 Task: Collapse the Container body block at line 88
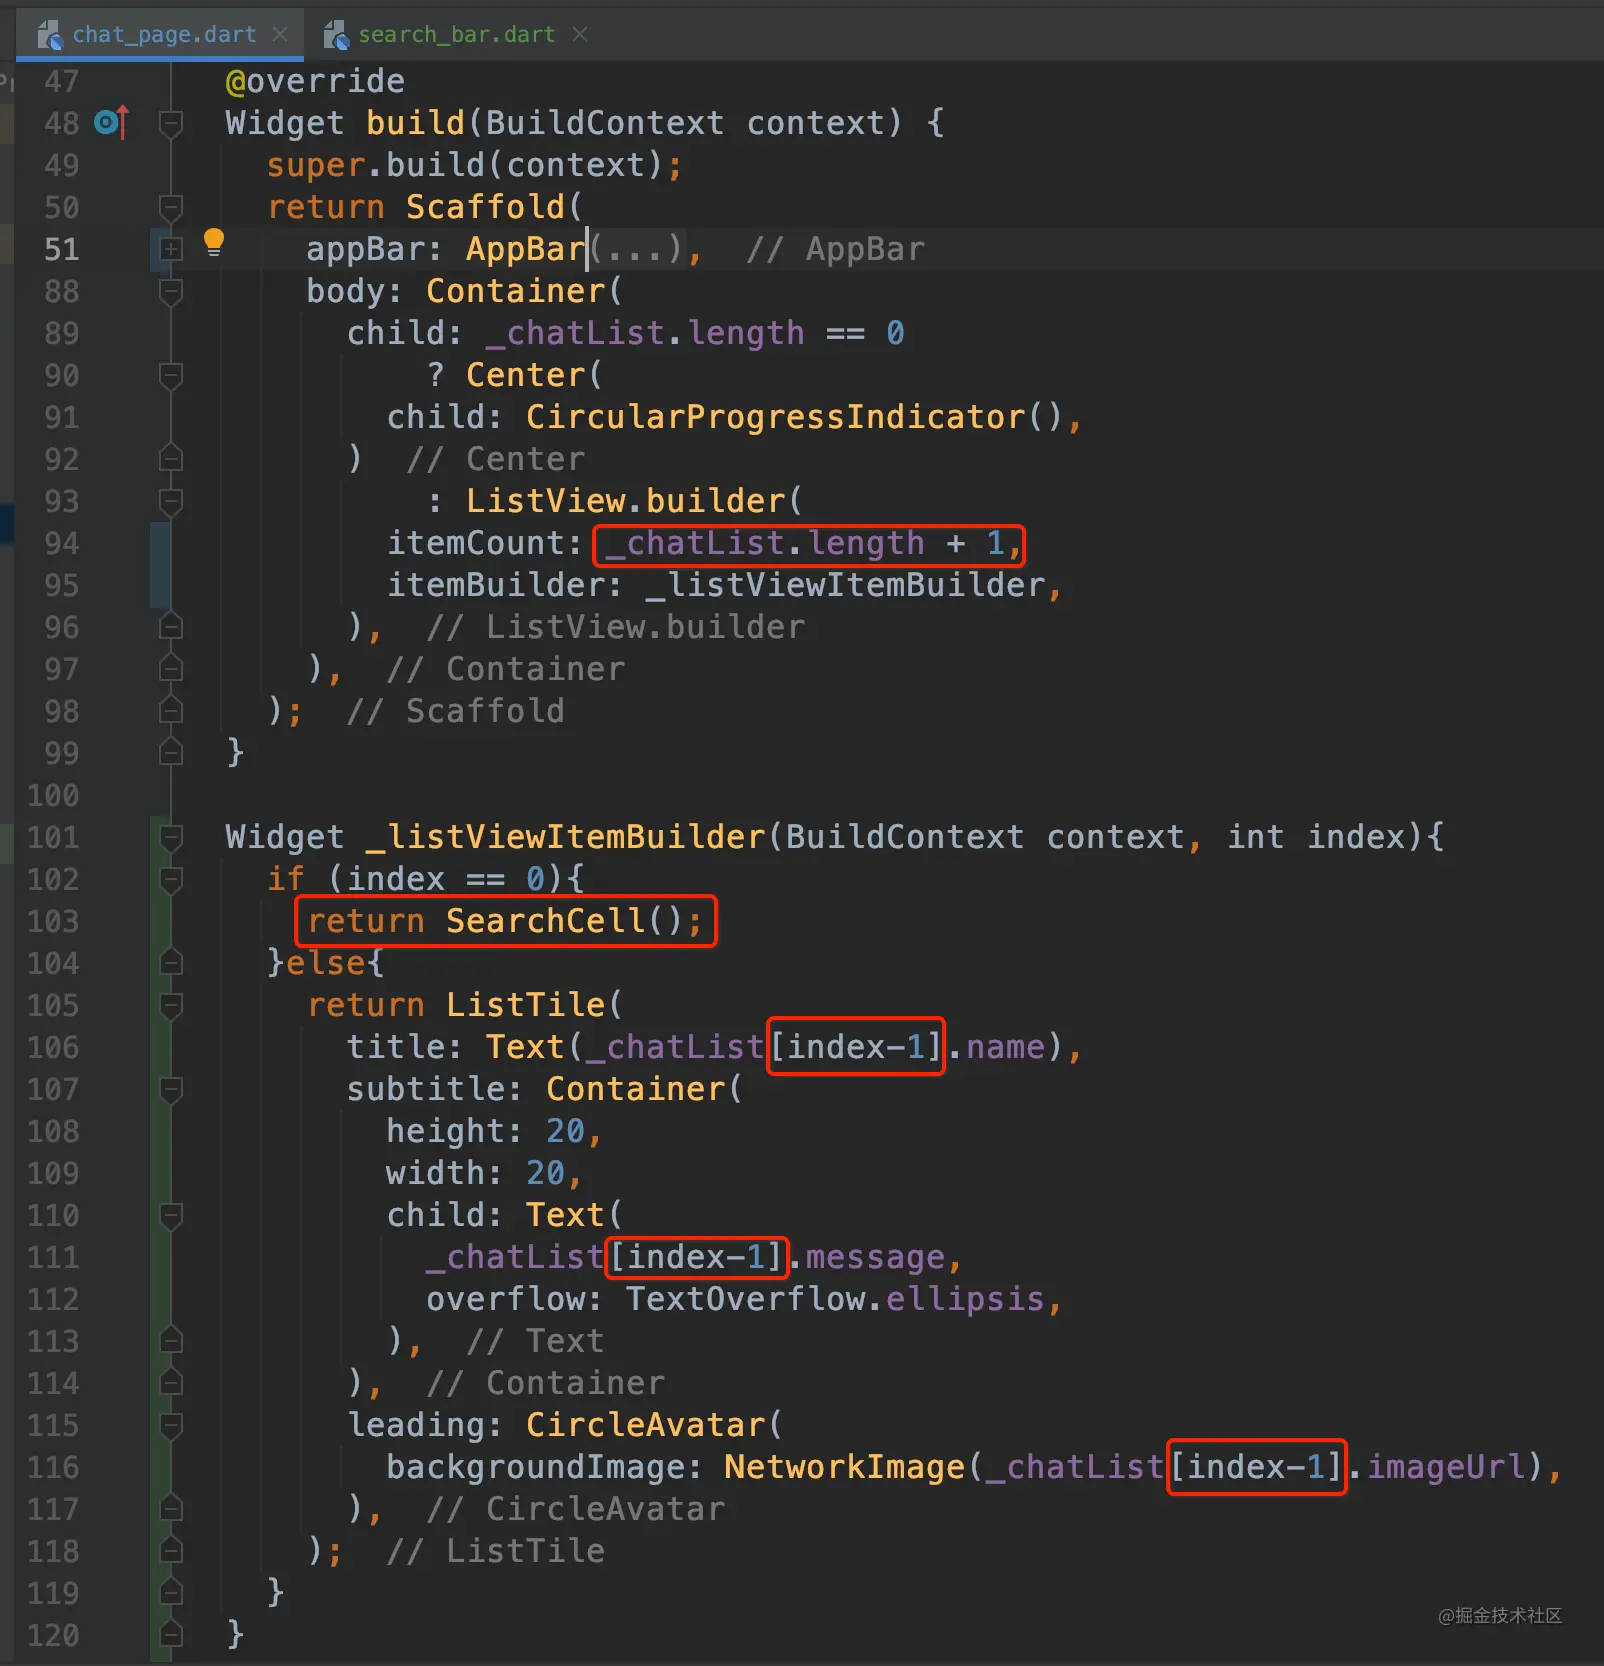(x=171, y=291)
